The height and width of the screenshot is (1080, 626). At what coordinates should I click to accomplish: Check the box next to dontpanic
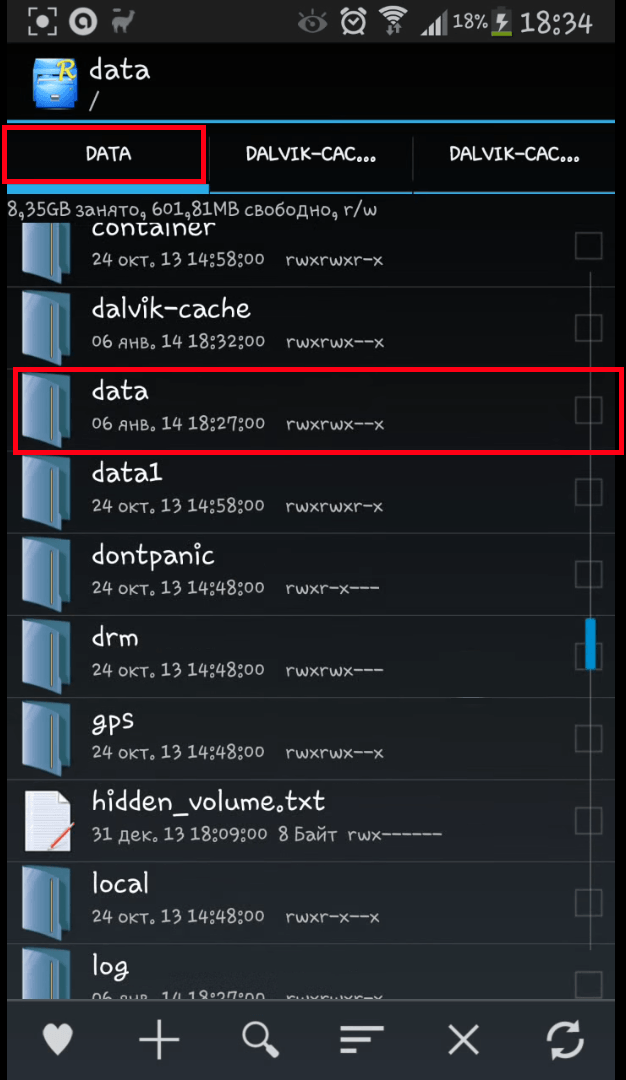pyautogui.click(x=589, y=574)
